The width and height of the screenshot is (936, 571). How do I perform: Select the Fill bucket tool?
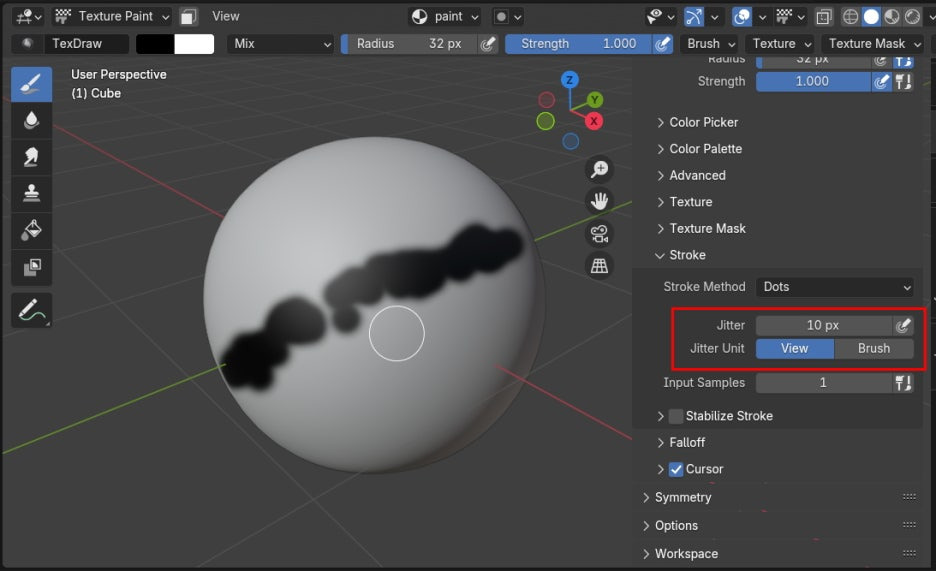tap(31, 230)
